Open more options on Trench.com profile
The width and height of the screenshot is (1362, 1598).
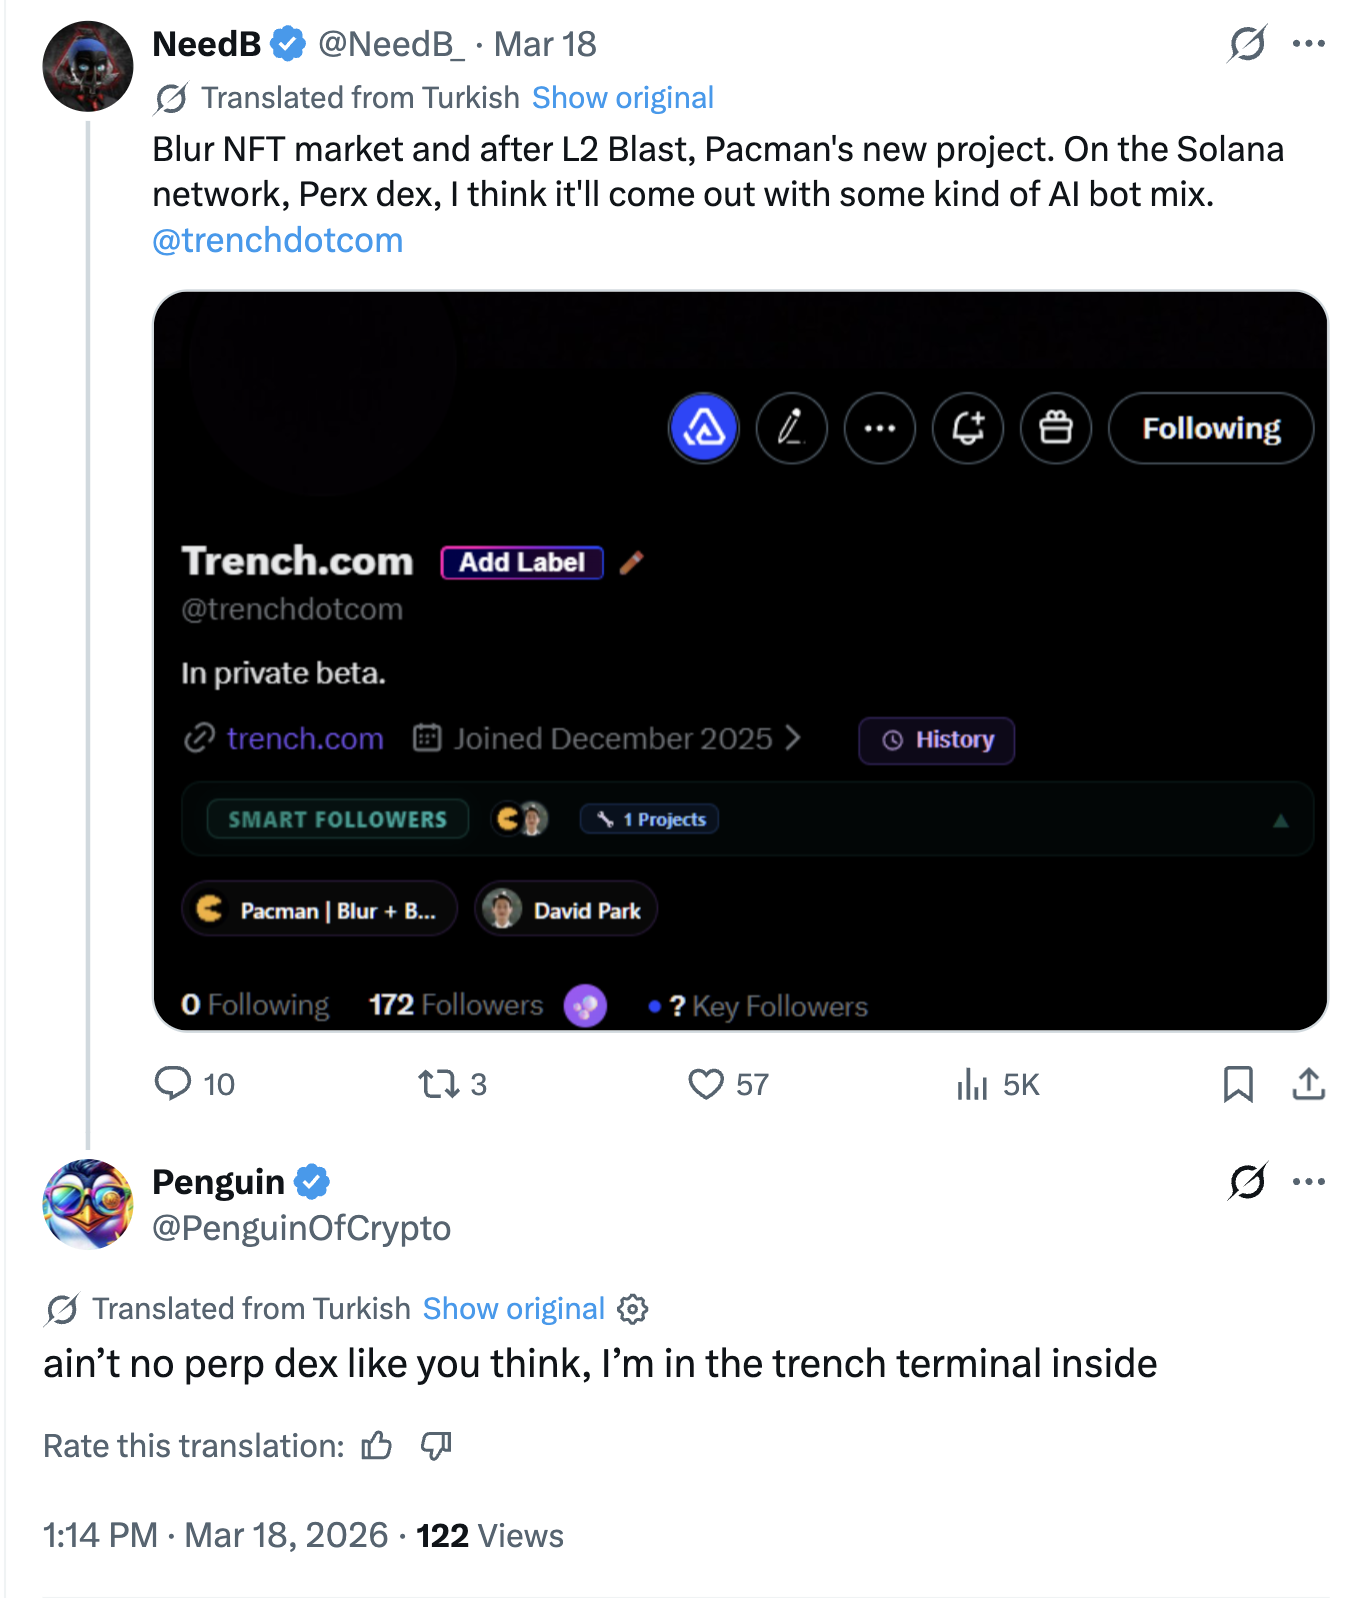[x=879, y=428]
